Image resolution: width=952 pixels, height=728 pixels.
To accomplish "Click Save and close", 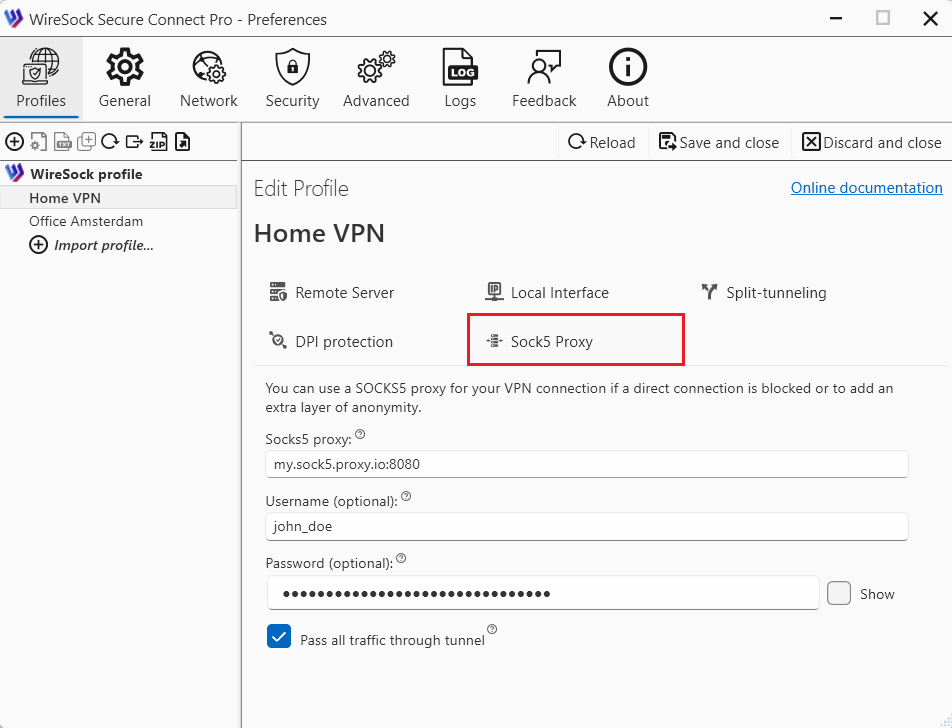I will 718,142.
